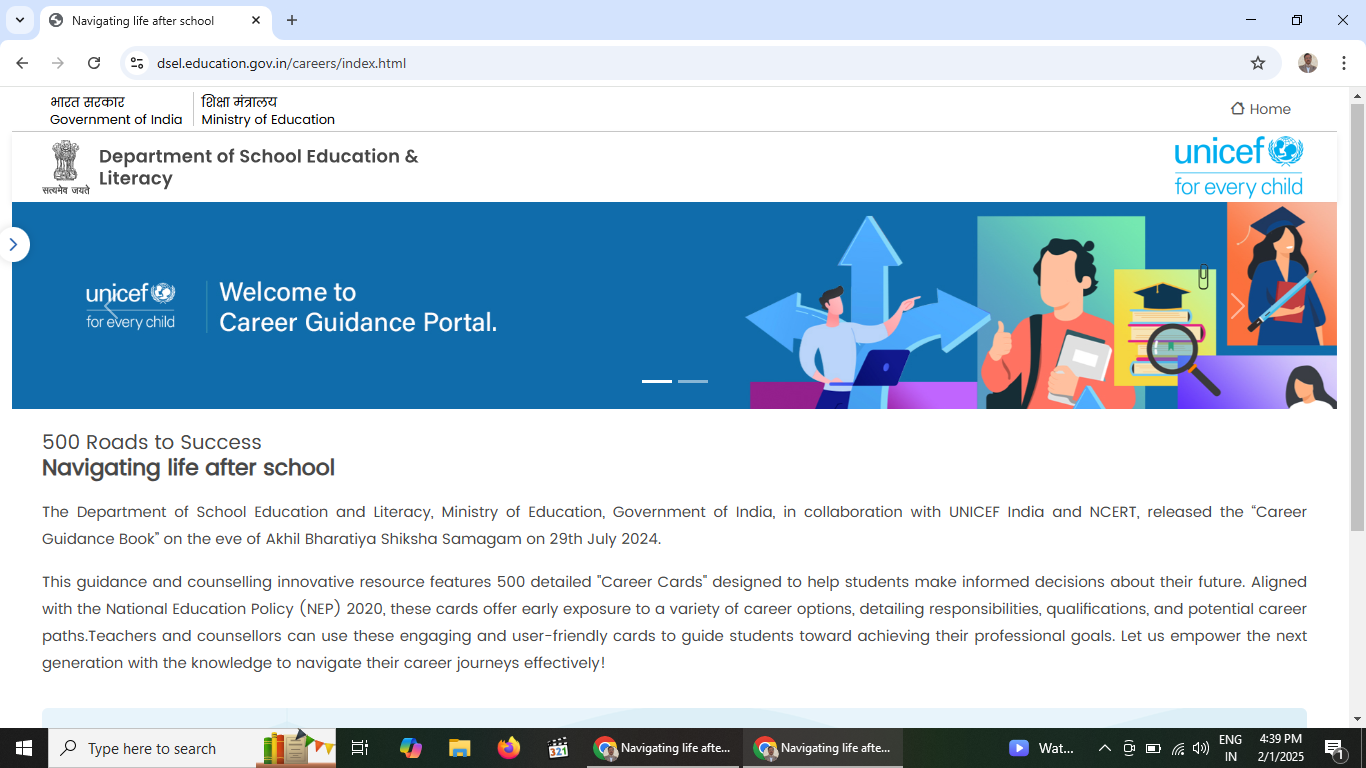Select the 'Navigating life after school' browser tab
Image resolution: width=1366 pixels, height=768 pixels.
155,20
